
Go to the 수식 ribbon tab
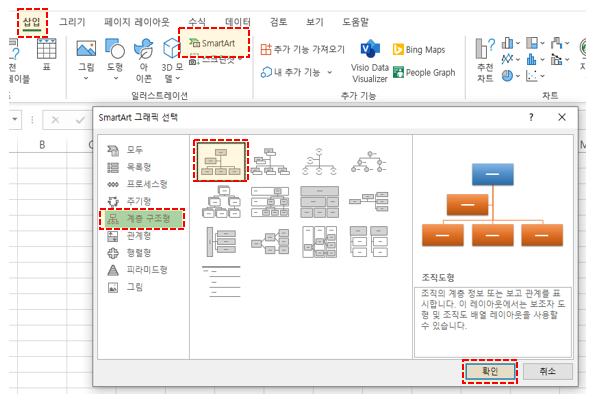197,22
